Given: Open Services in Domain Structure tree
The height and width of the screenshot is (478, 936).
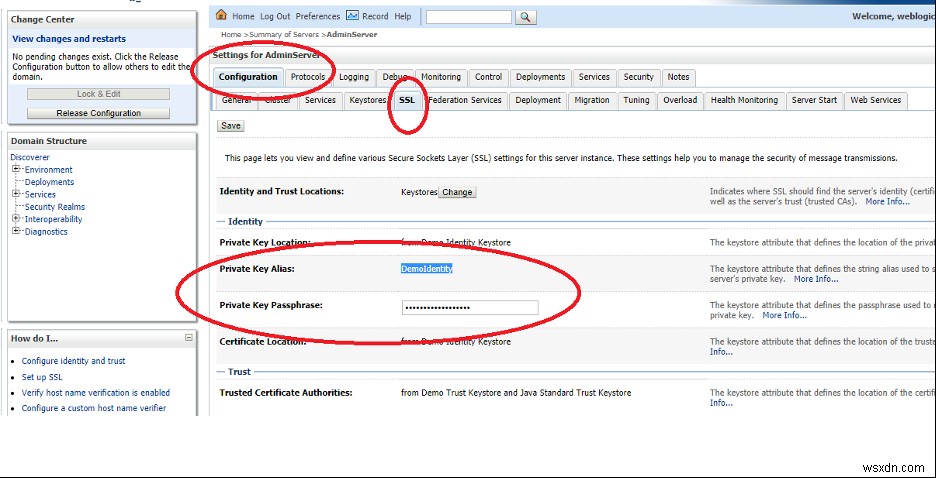Looking at the screenshot, I should click(x=40, y=195).
